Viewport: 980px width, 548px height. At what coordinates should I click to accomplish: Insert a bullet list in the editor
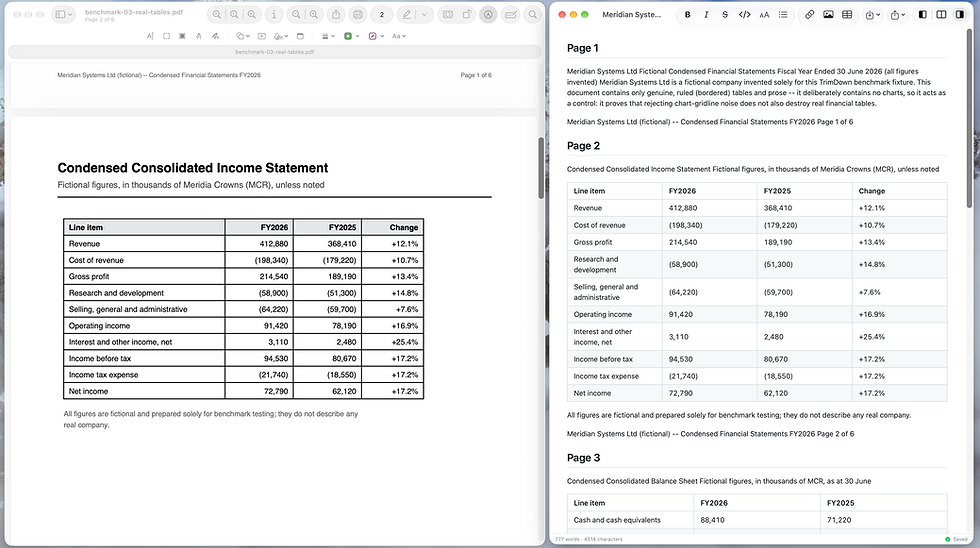(783, 14)
